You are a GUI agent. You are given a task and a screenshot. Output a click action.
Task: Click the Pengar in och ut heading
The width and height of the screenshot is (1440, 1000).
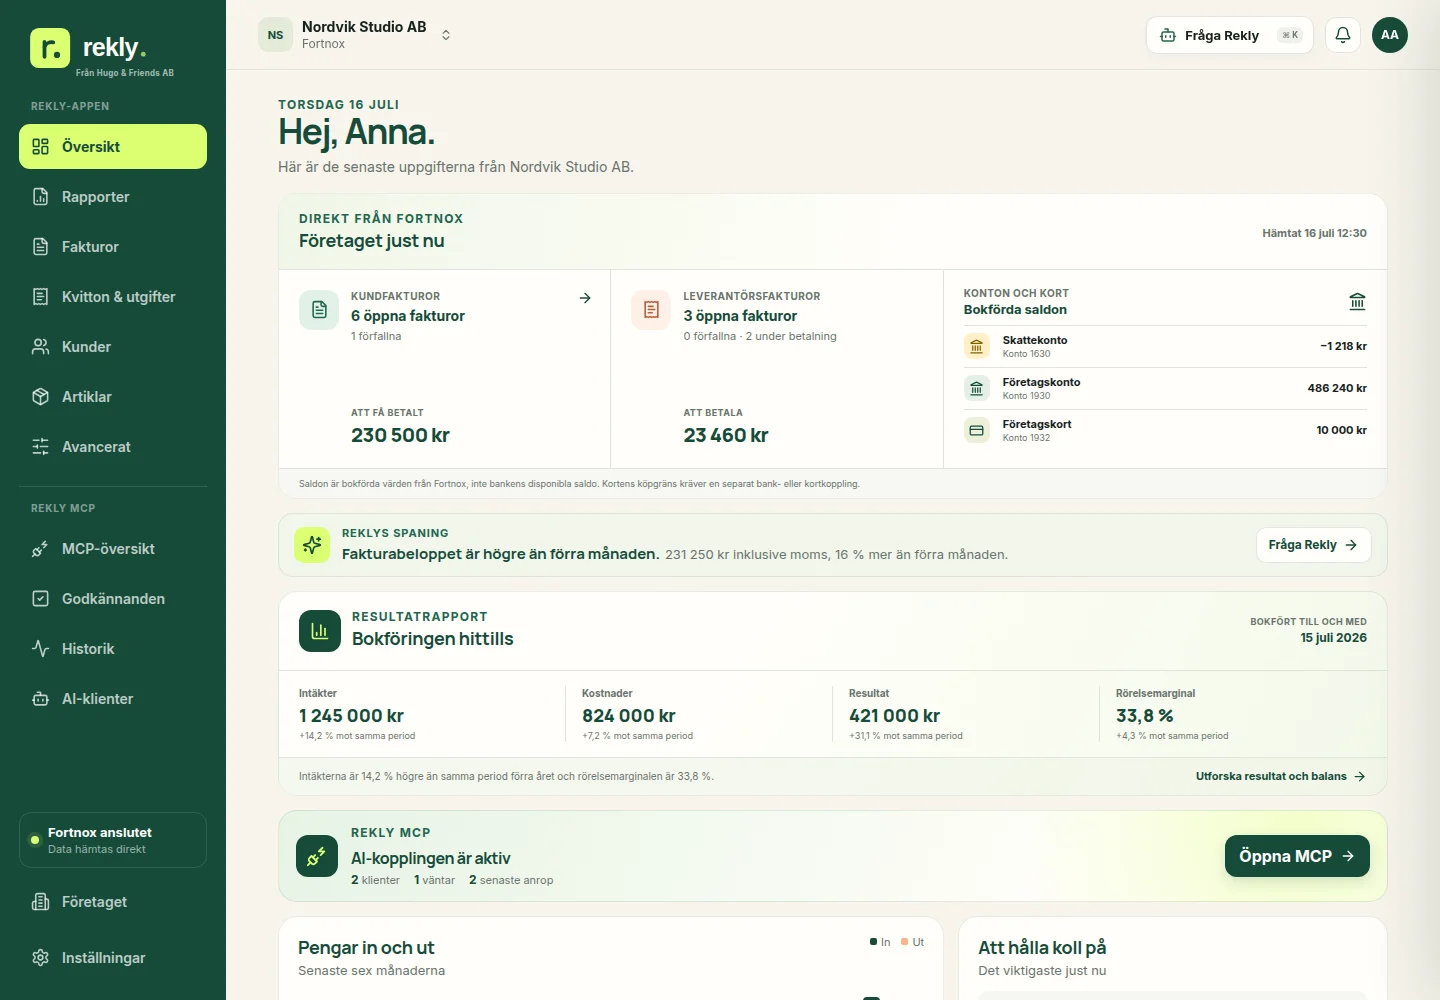point(366,948)
